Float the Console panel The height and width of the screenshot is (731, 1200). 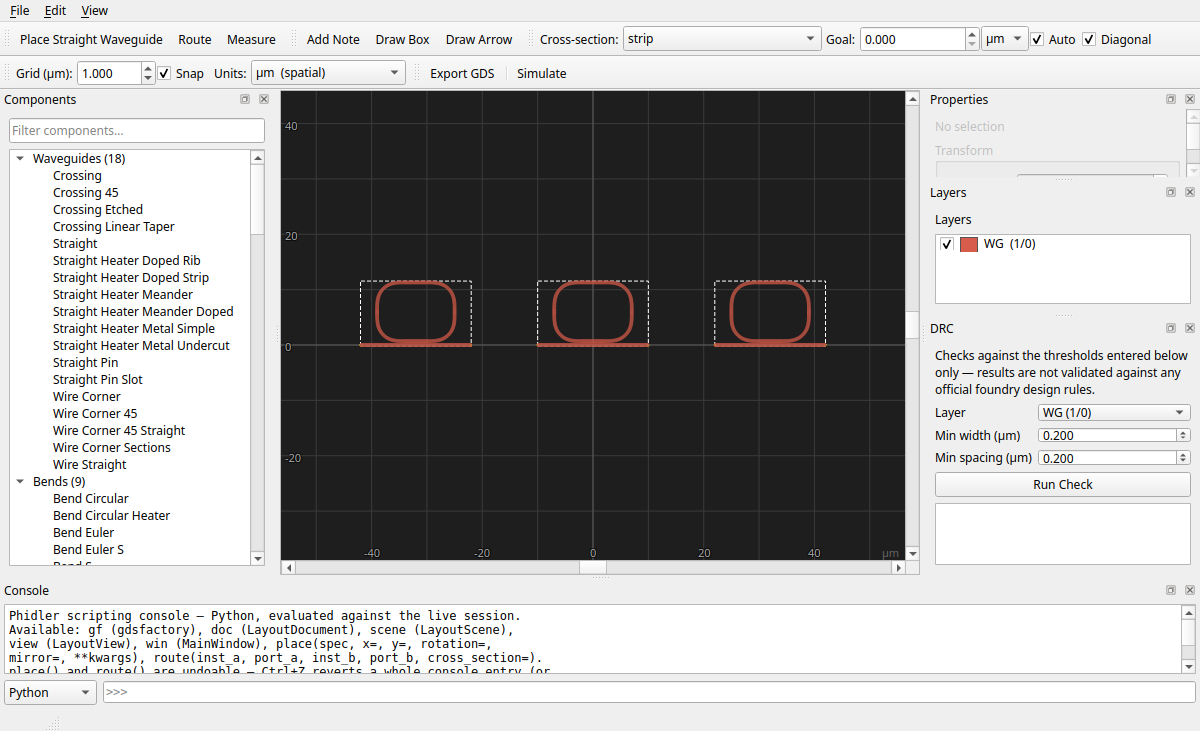(1171, 591)
